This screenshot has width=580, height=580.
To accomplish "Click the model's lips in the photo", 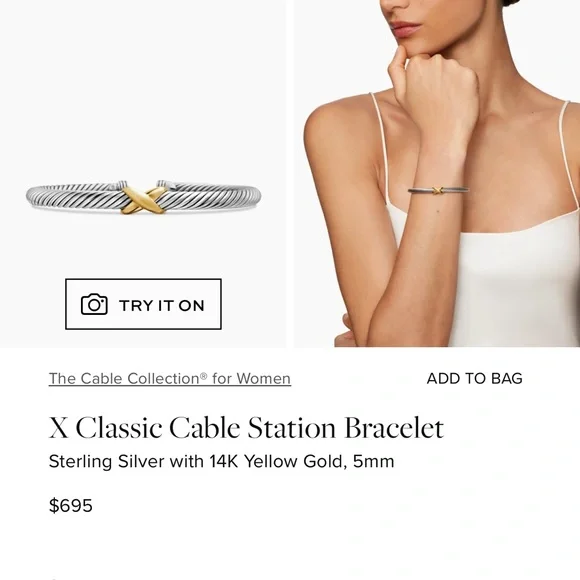I will pyautogui.click(x=406, y=28).
